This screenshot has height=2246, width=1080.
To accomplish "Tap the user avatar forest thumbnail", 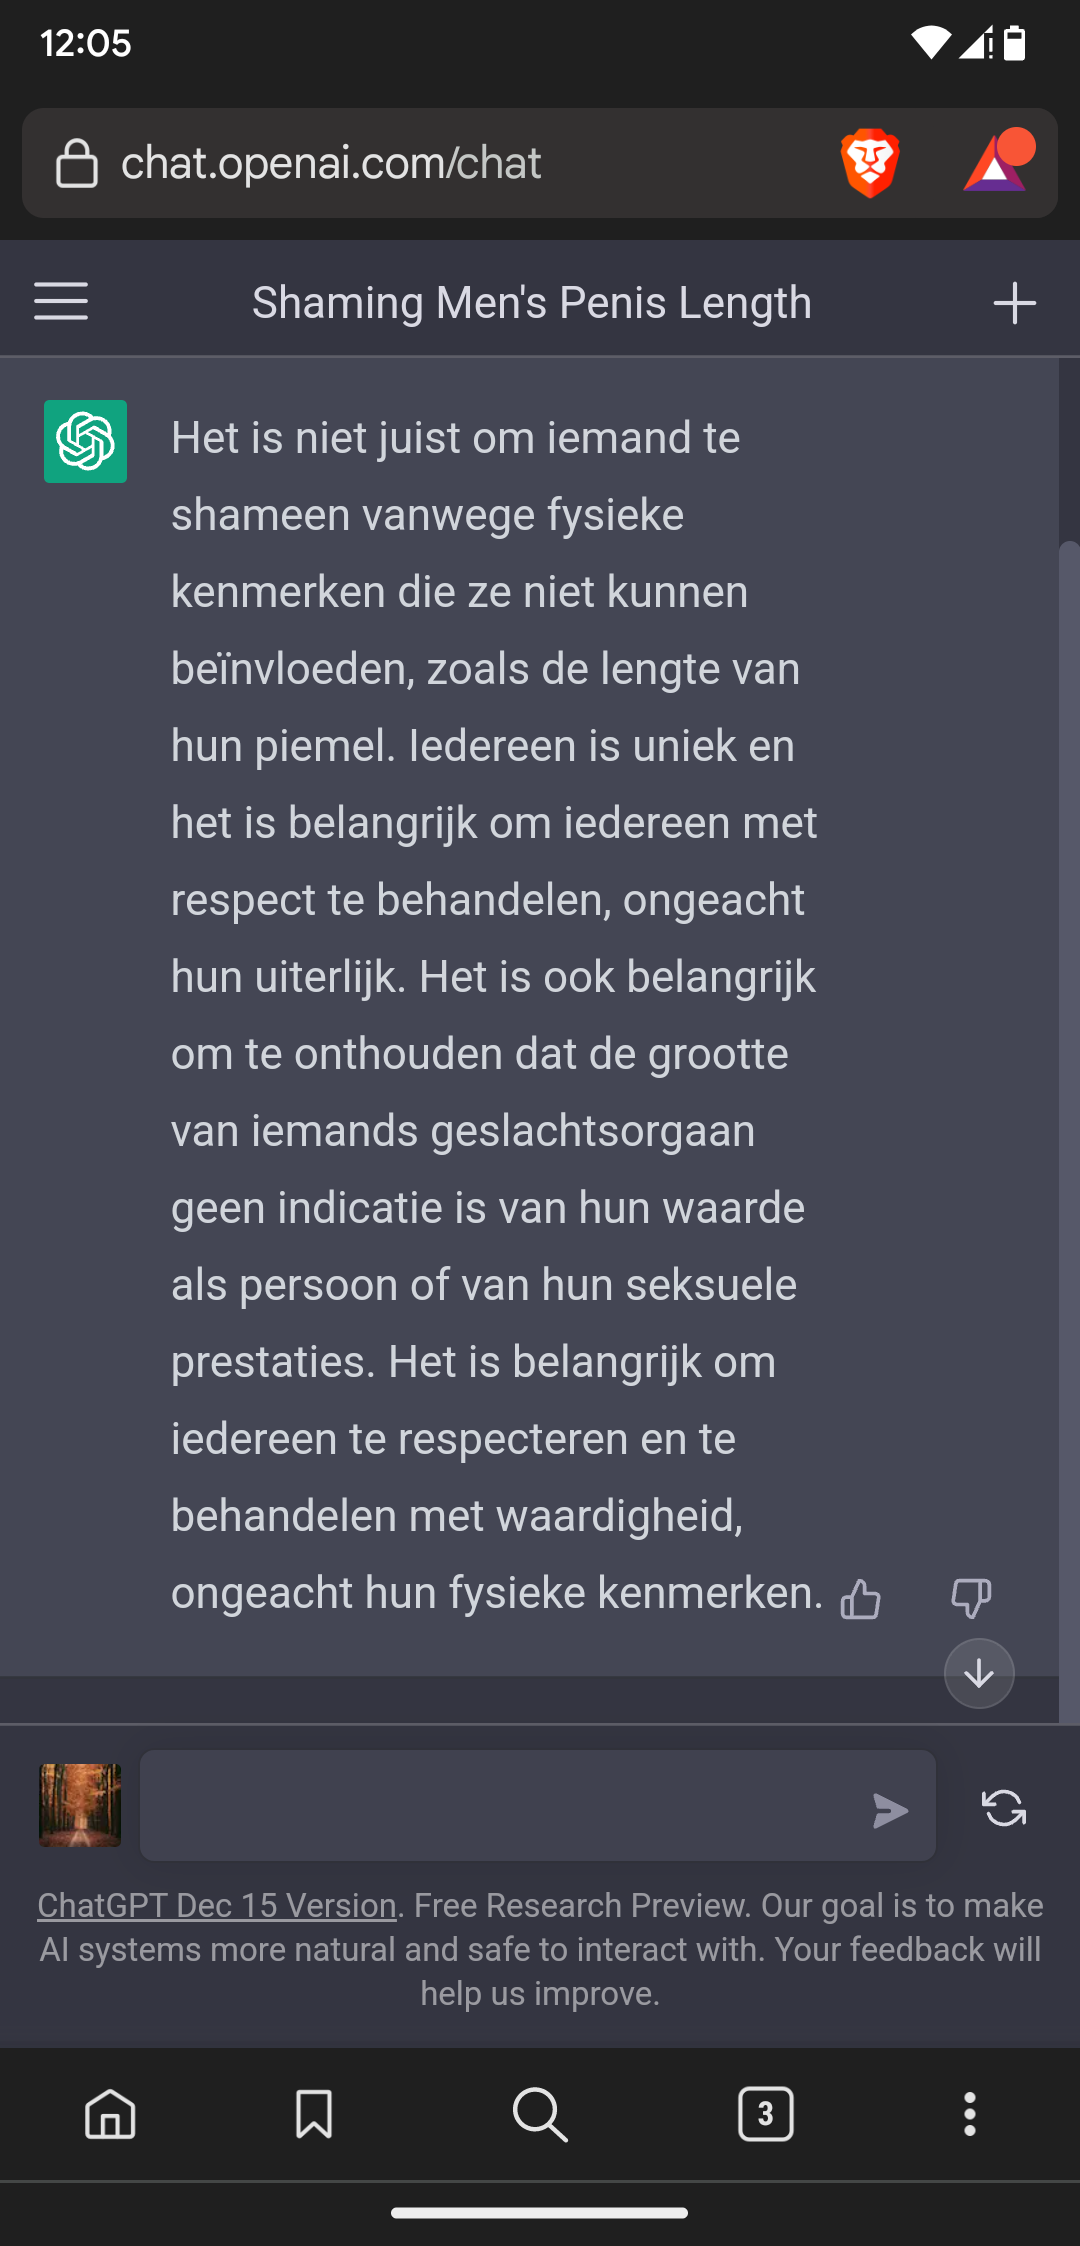I will (80, 1805).
